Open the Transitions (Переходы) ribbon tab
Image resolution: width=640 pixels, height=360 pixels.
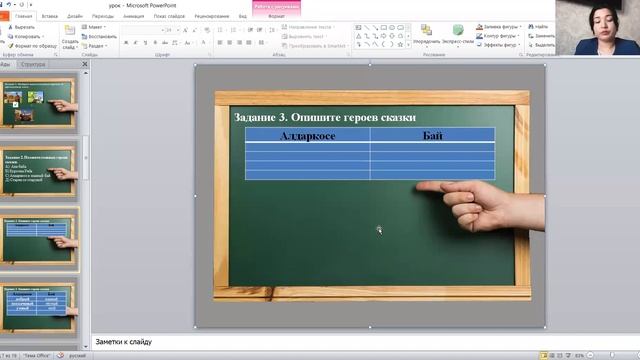coord(102,16)
